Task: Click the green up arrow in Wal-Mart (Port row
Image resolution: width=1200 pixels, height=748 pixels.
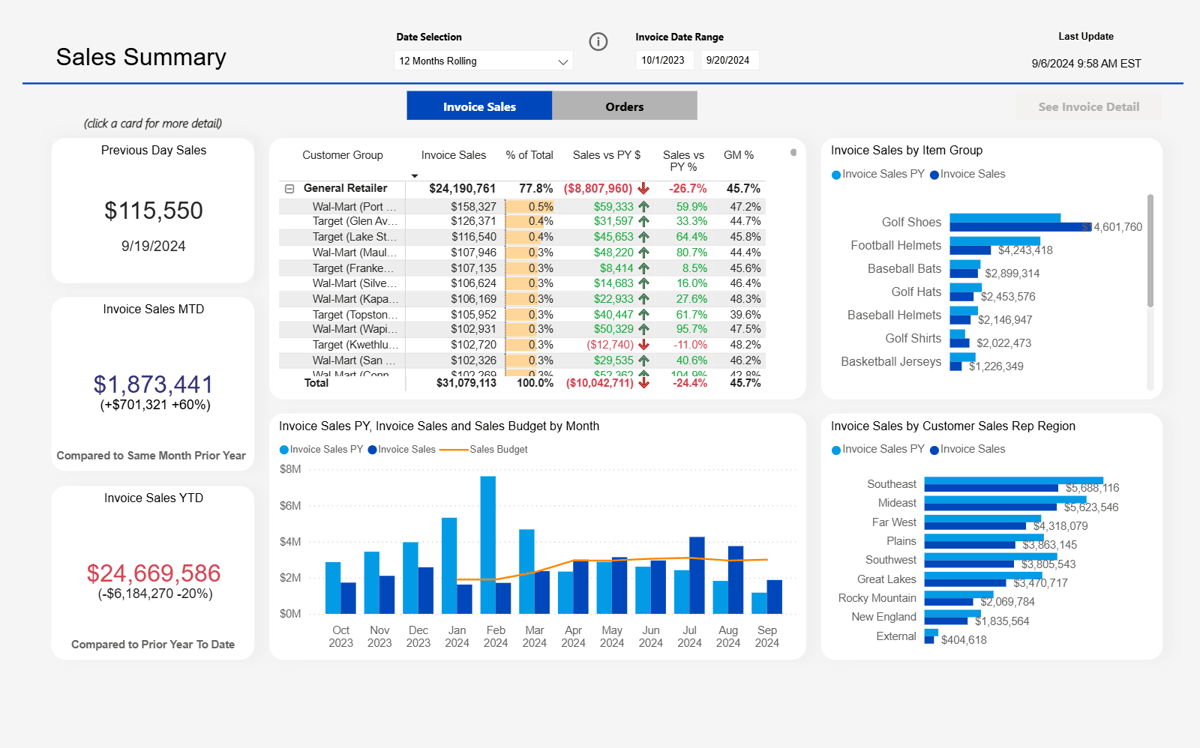Action: tap(643, 207)
